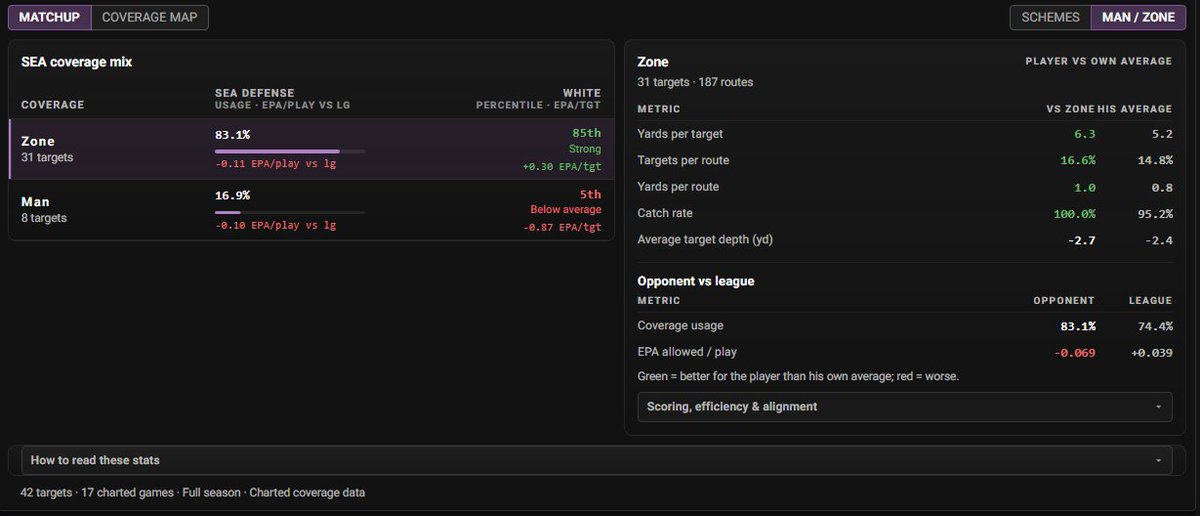Click the VS ZONE column header
1200x516 pixels.
coord(1070,109)
